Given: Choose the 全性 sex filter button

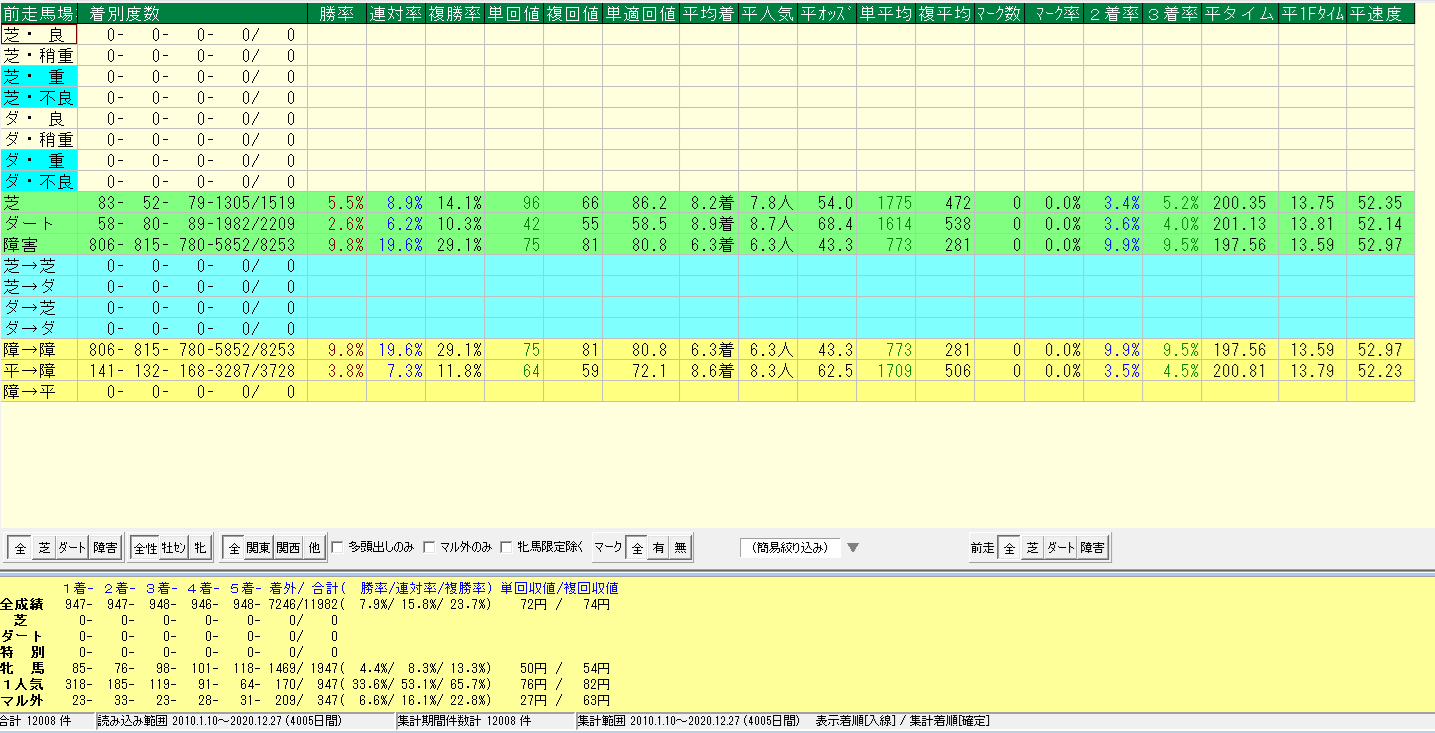Looking at the screenshot, I should (x=145, y=547).
